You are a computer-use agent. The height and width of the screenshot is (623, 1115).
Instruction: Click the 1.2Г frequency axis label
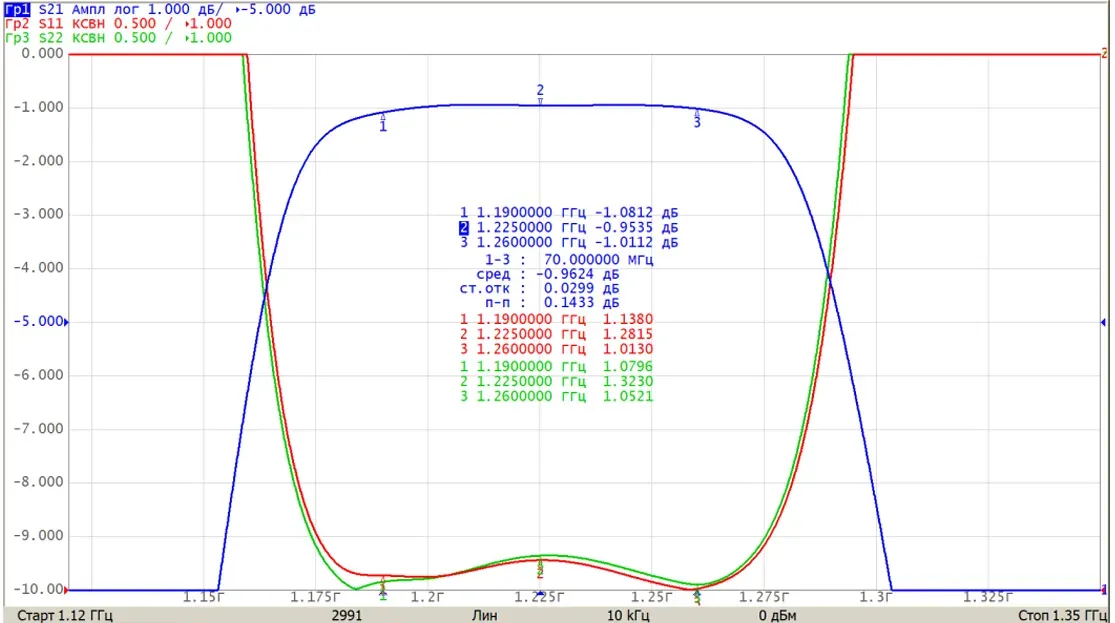coord(427,597)
